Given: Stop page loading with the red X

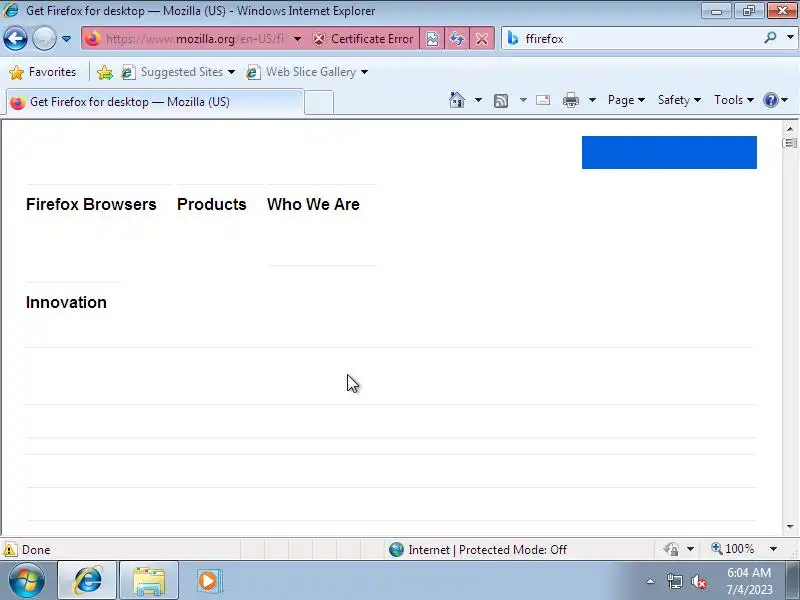Looking at the screenshot, I should coord(482,39).
